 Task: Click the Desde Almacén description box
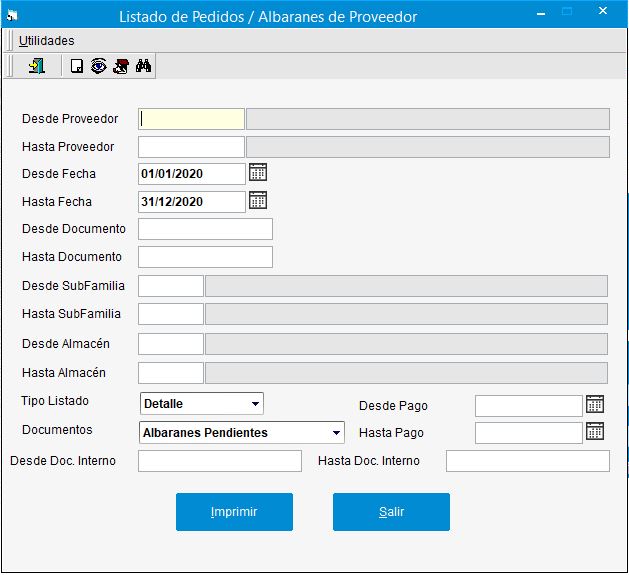[x=406, y=344]
